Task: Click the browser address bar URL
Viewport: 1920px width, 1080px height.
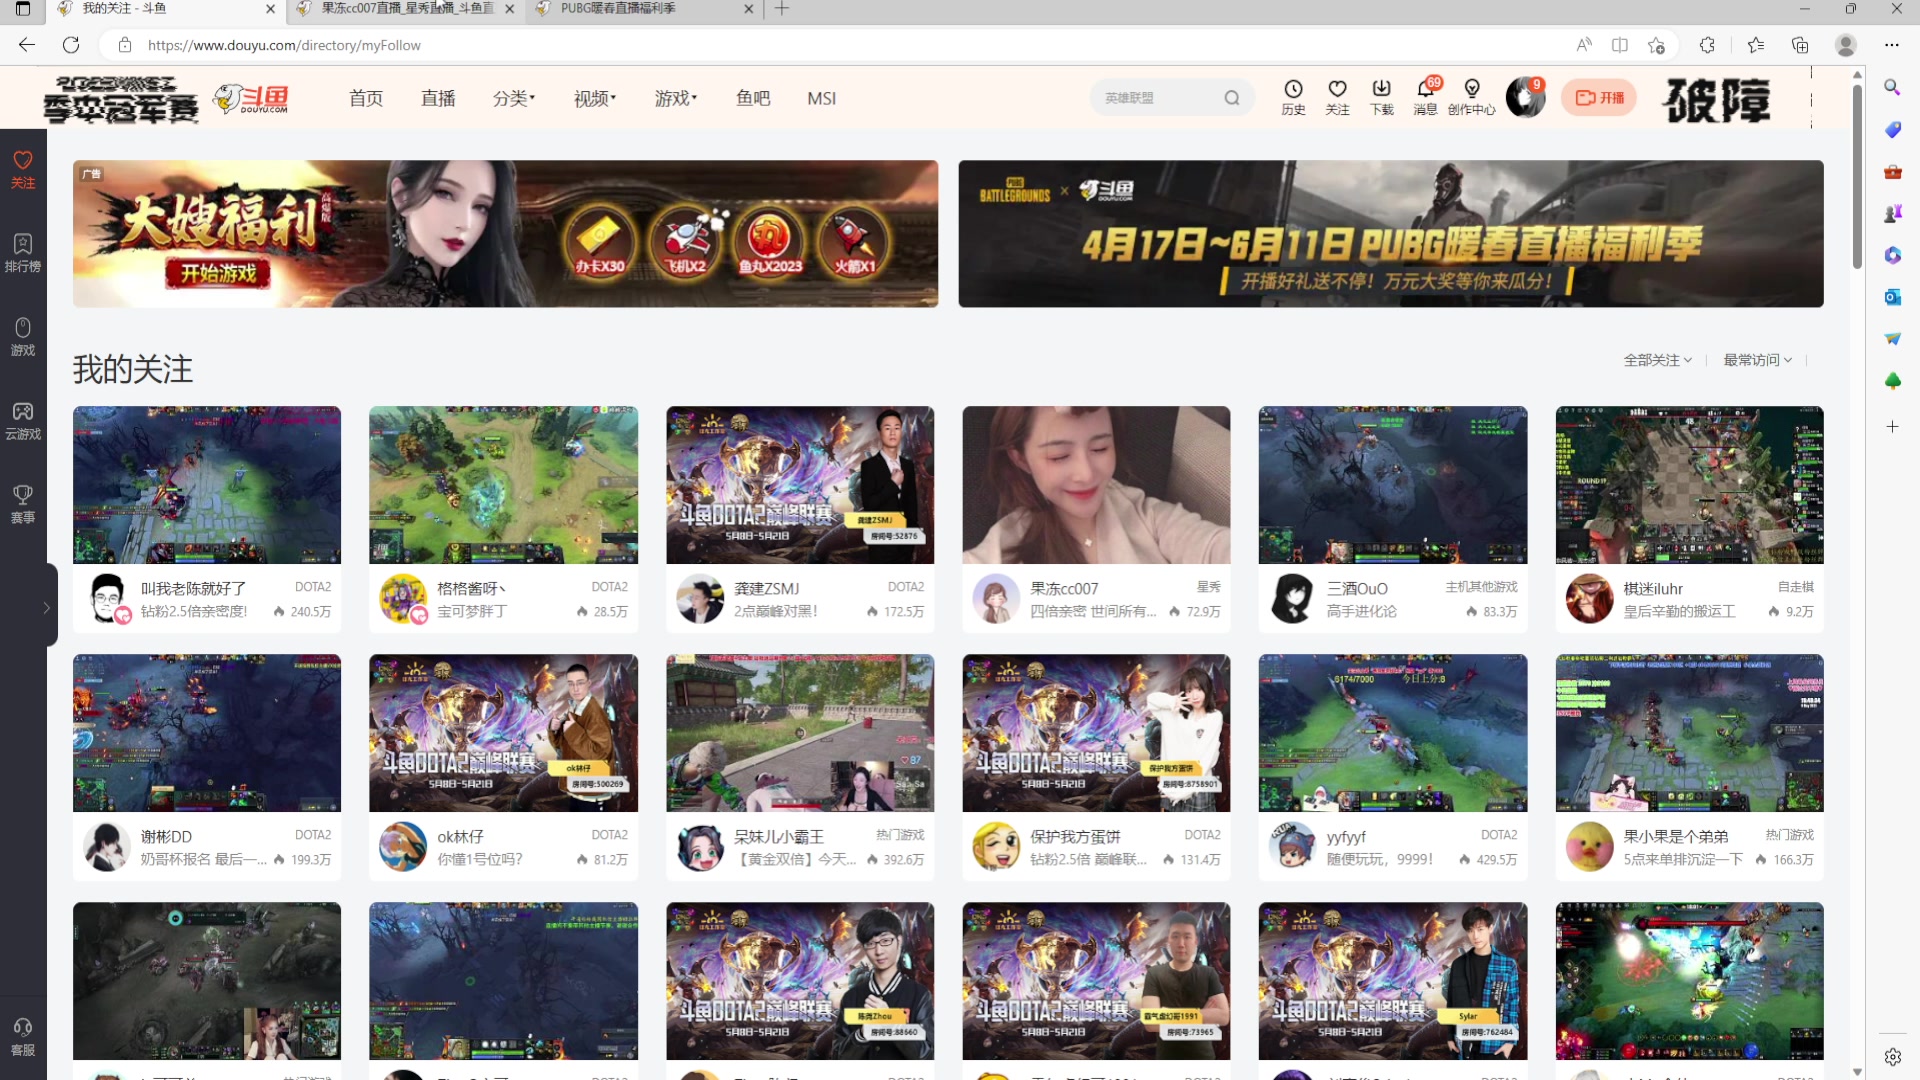Action: coord(284,45)
